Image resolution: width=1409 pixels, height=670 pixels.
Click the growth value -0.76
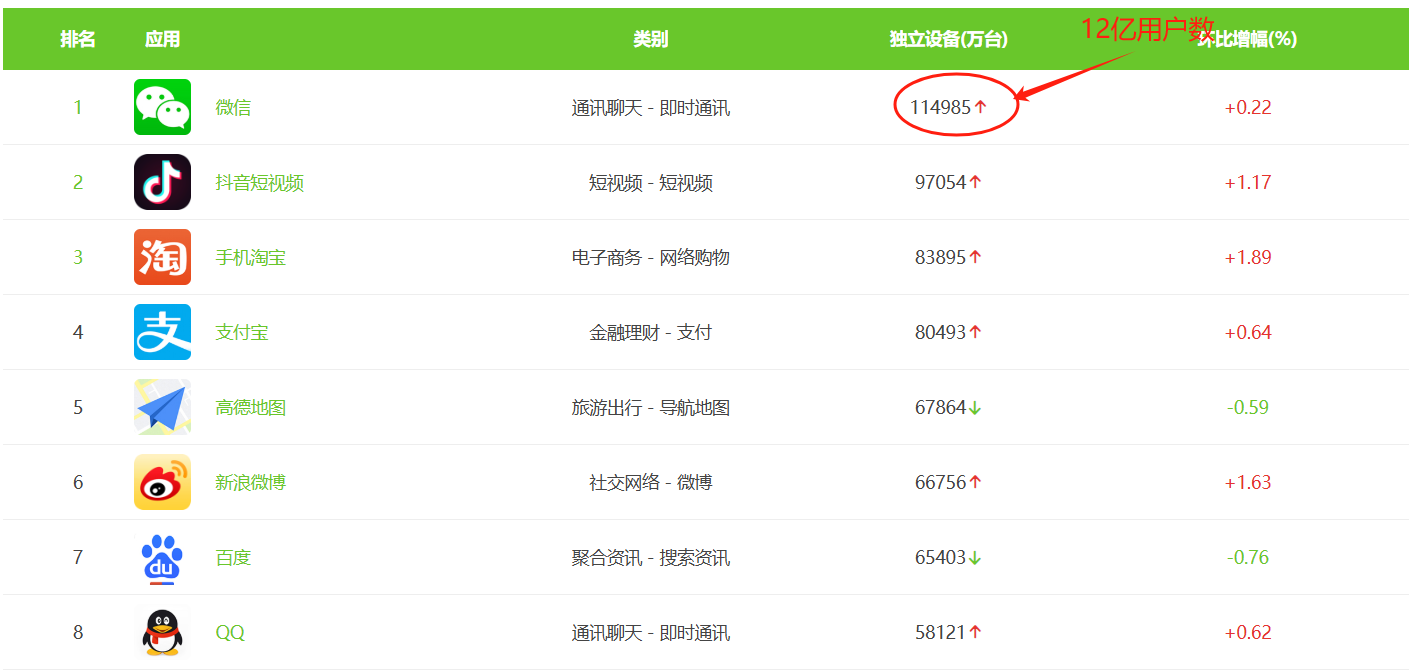point(1248,557)
